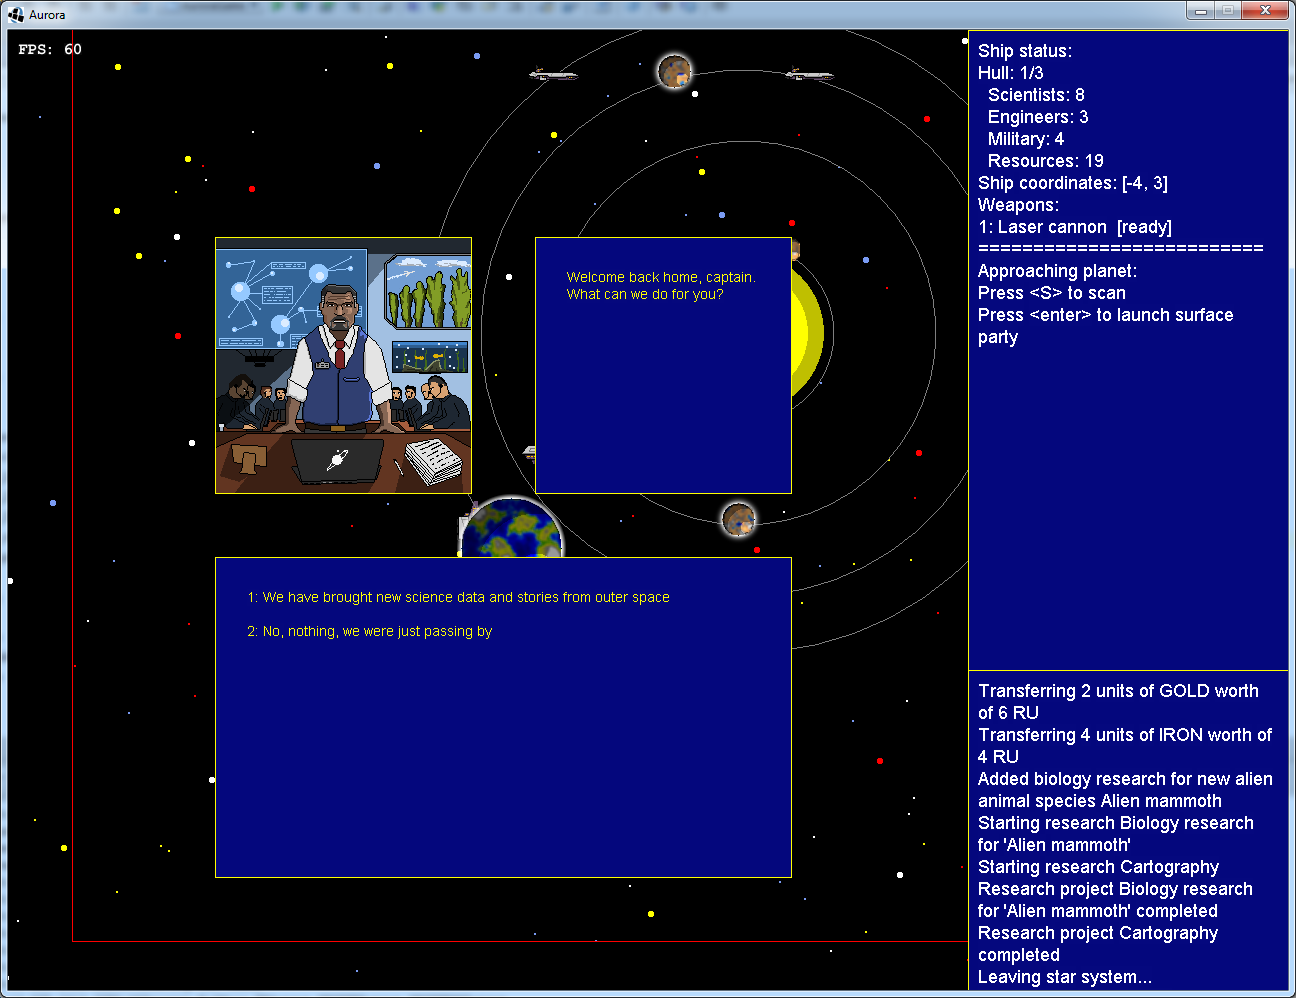Click the right spaceship on the outer orbit
The image size is (1296, 998).
(809, 75)
